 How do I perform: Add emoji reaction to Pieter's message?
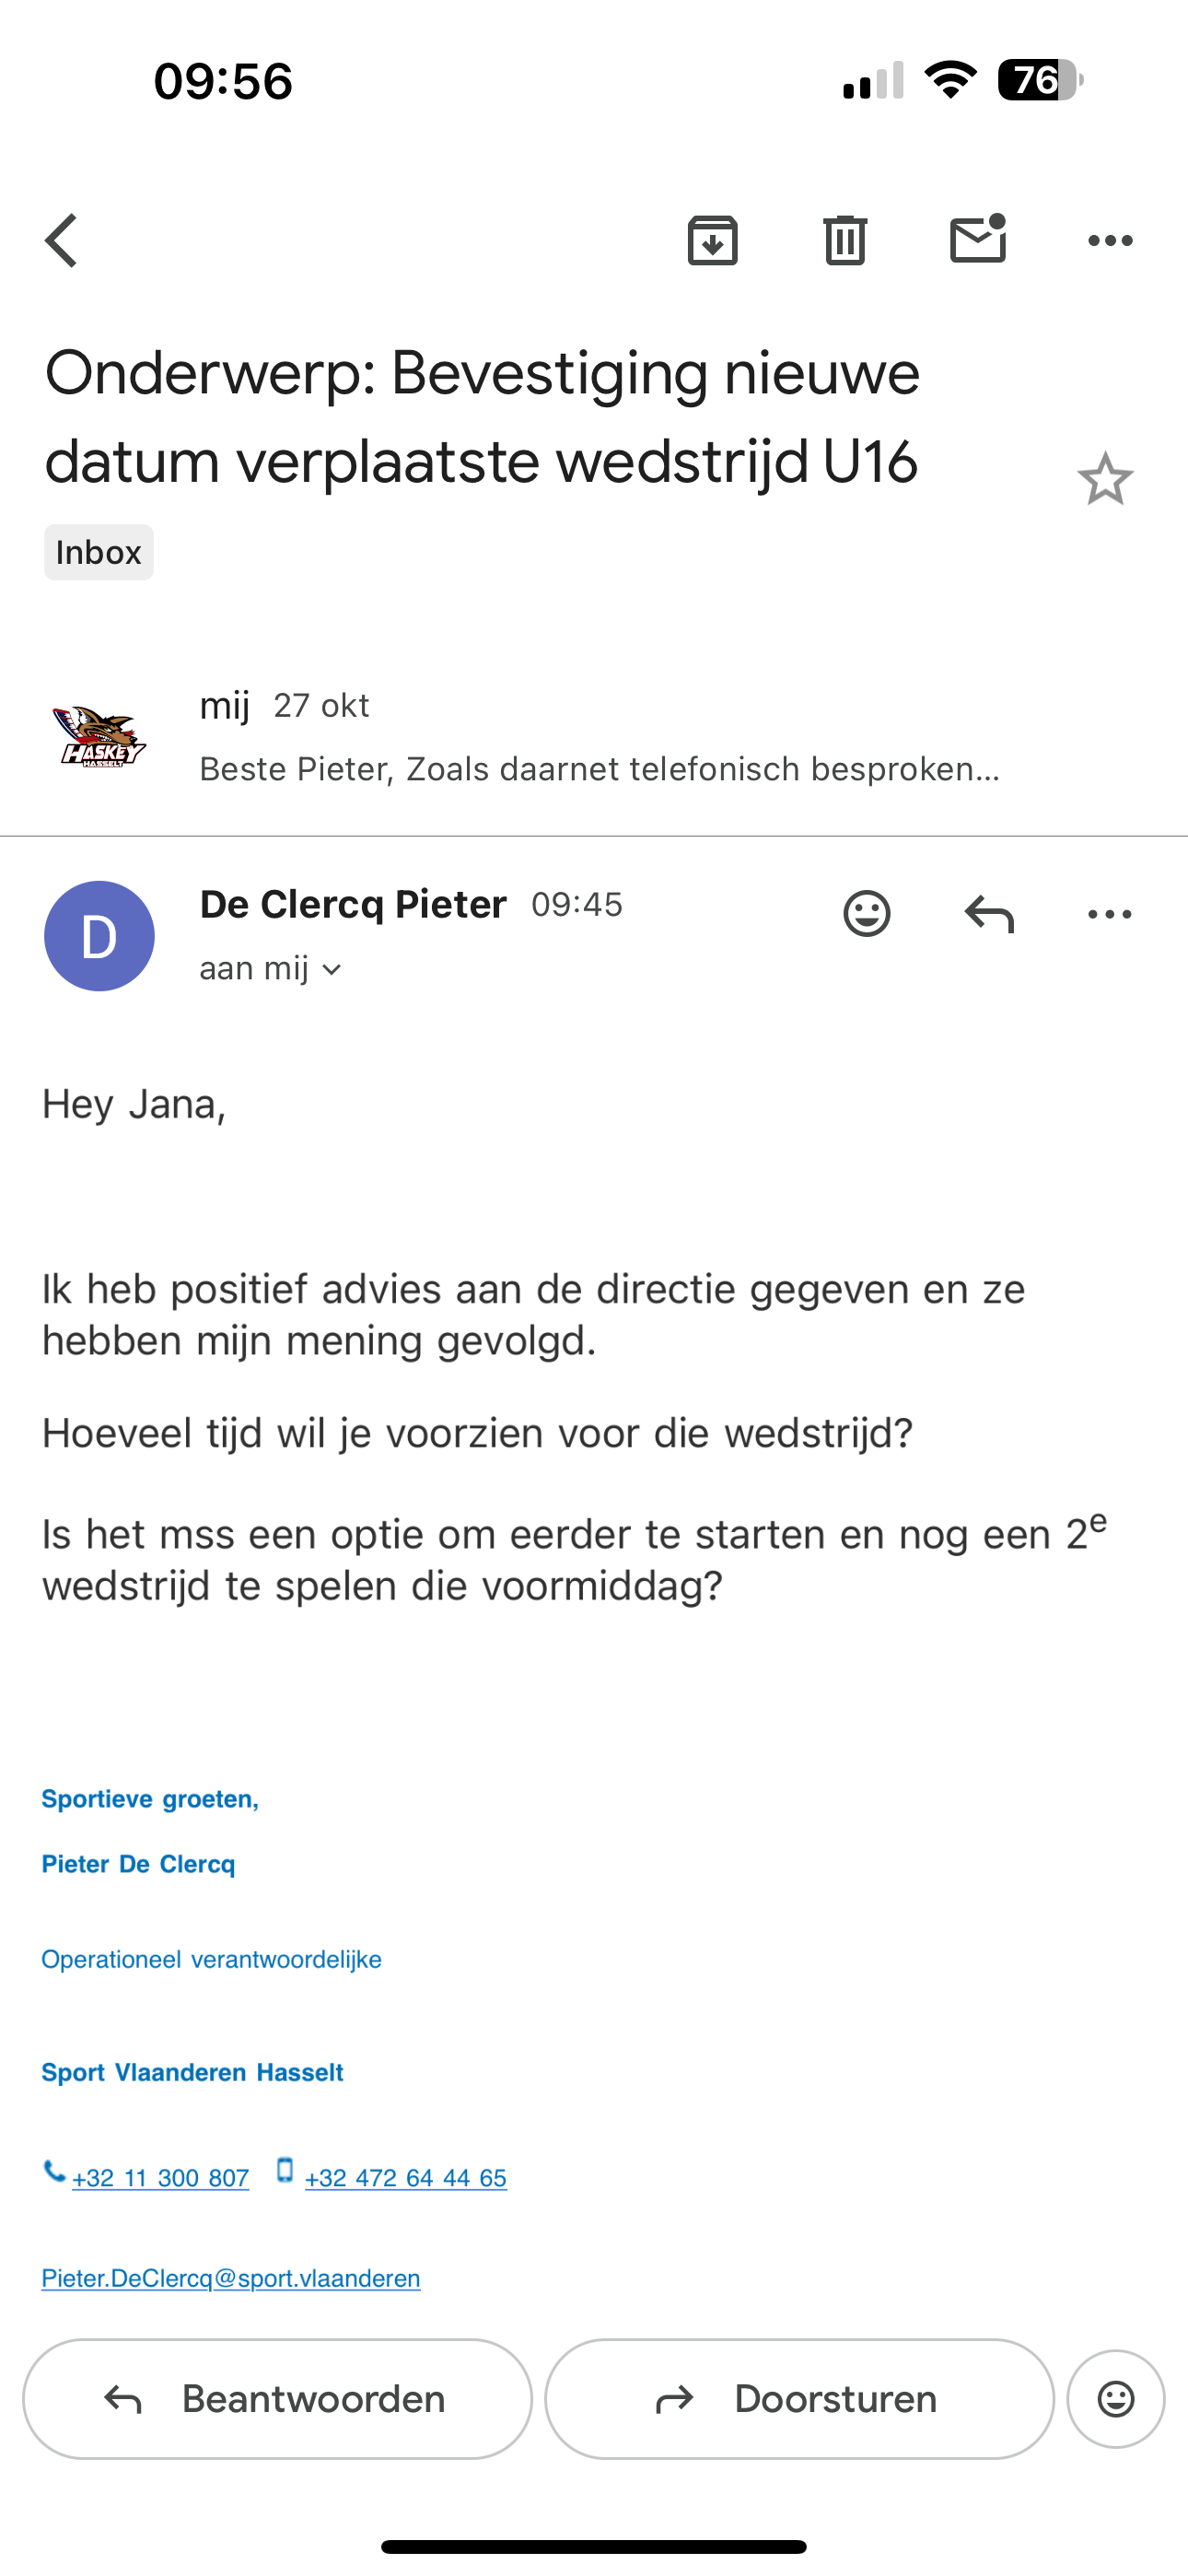[866, 913]
